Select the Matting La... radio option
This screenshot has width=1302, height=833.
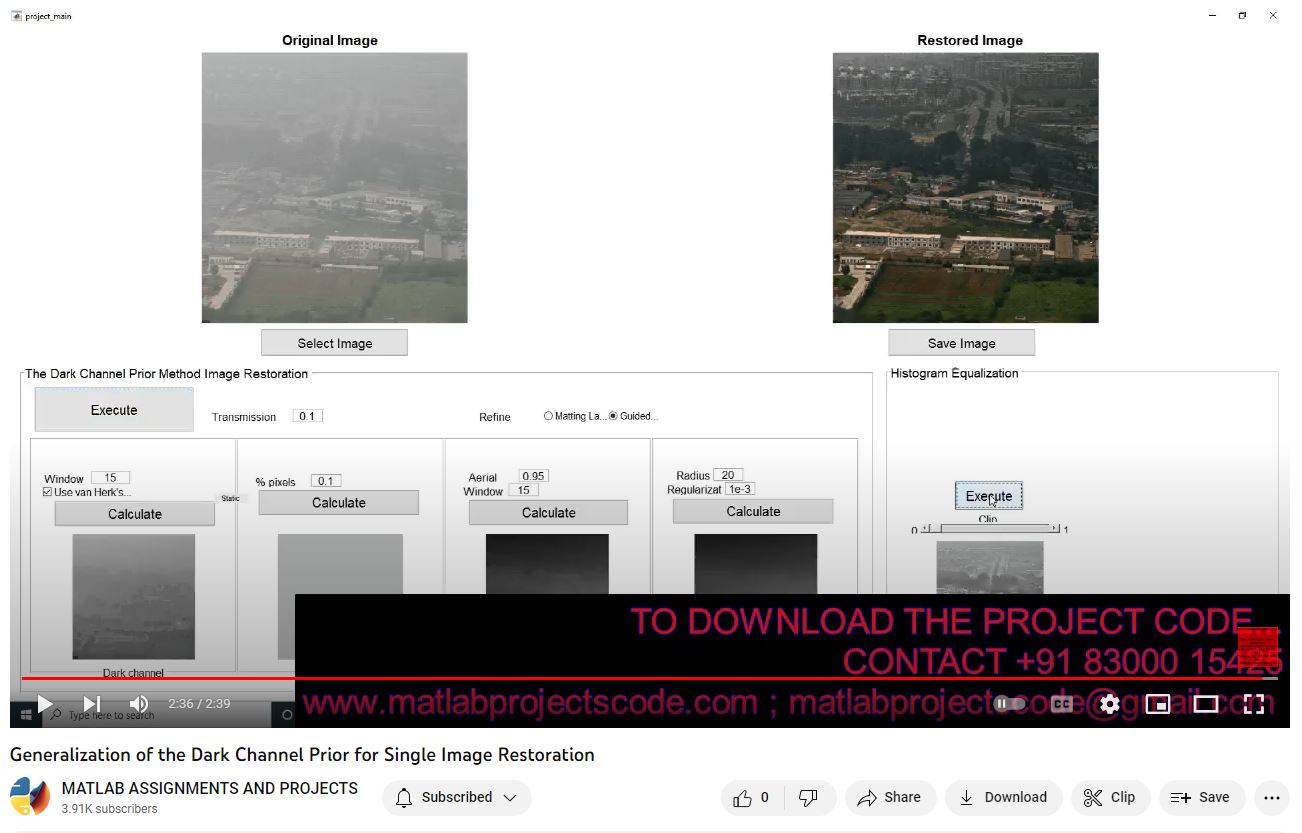pos(548,416)
